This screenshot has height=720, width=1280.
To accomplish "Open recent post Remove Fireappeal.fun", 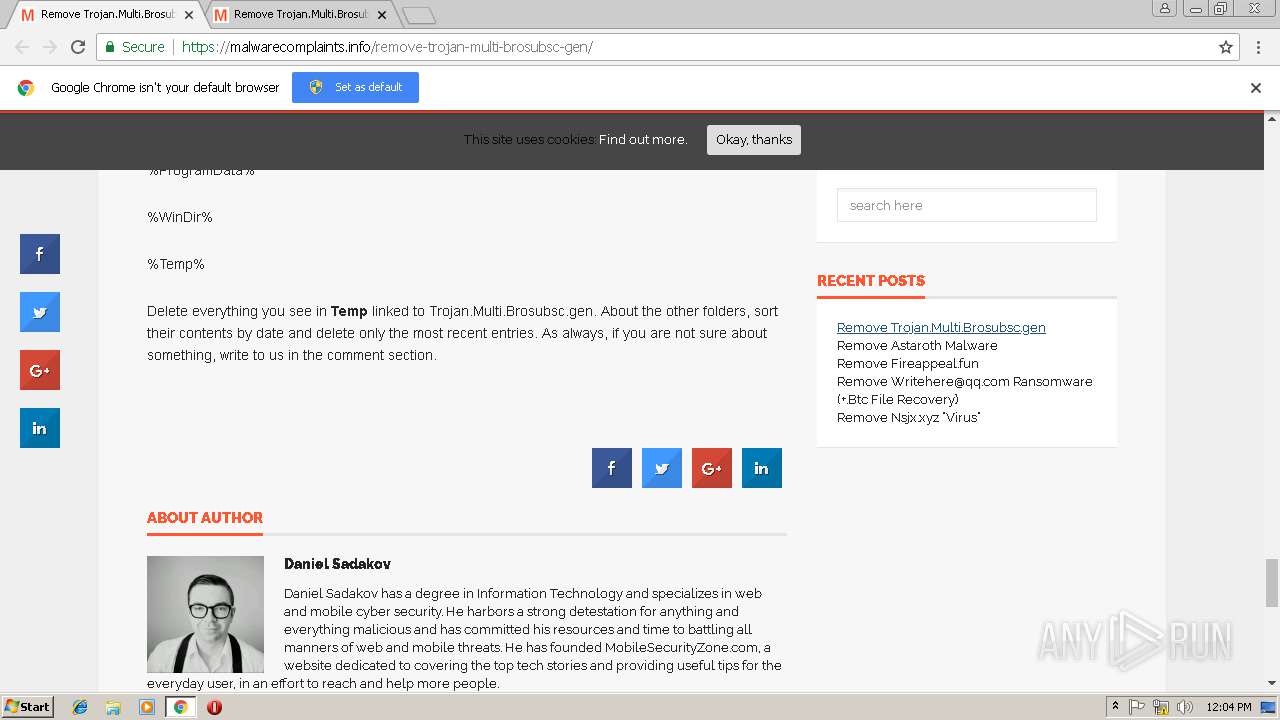I will 908,363.
